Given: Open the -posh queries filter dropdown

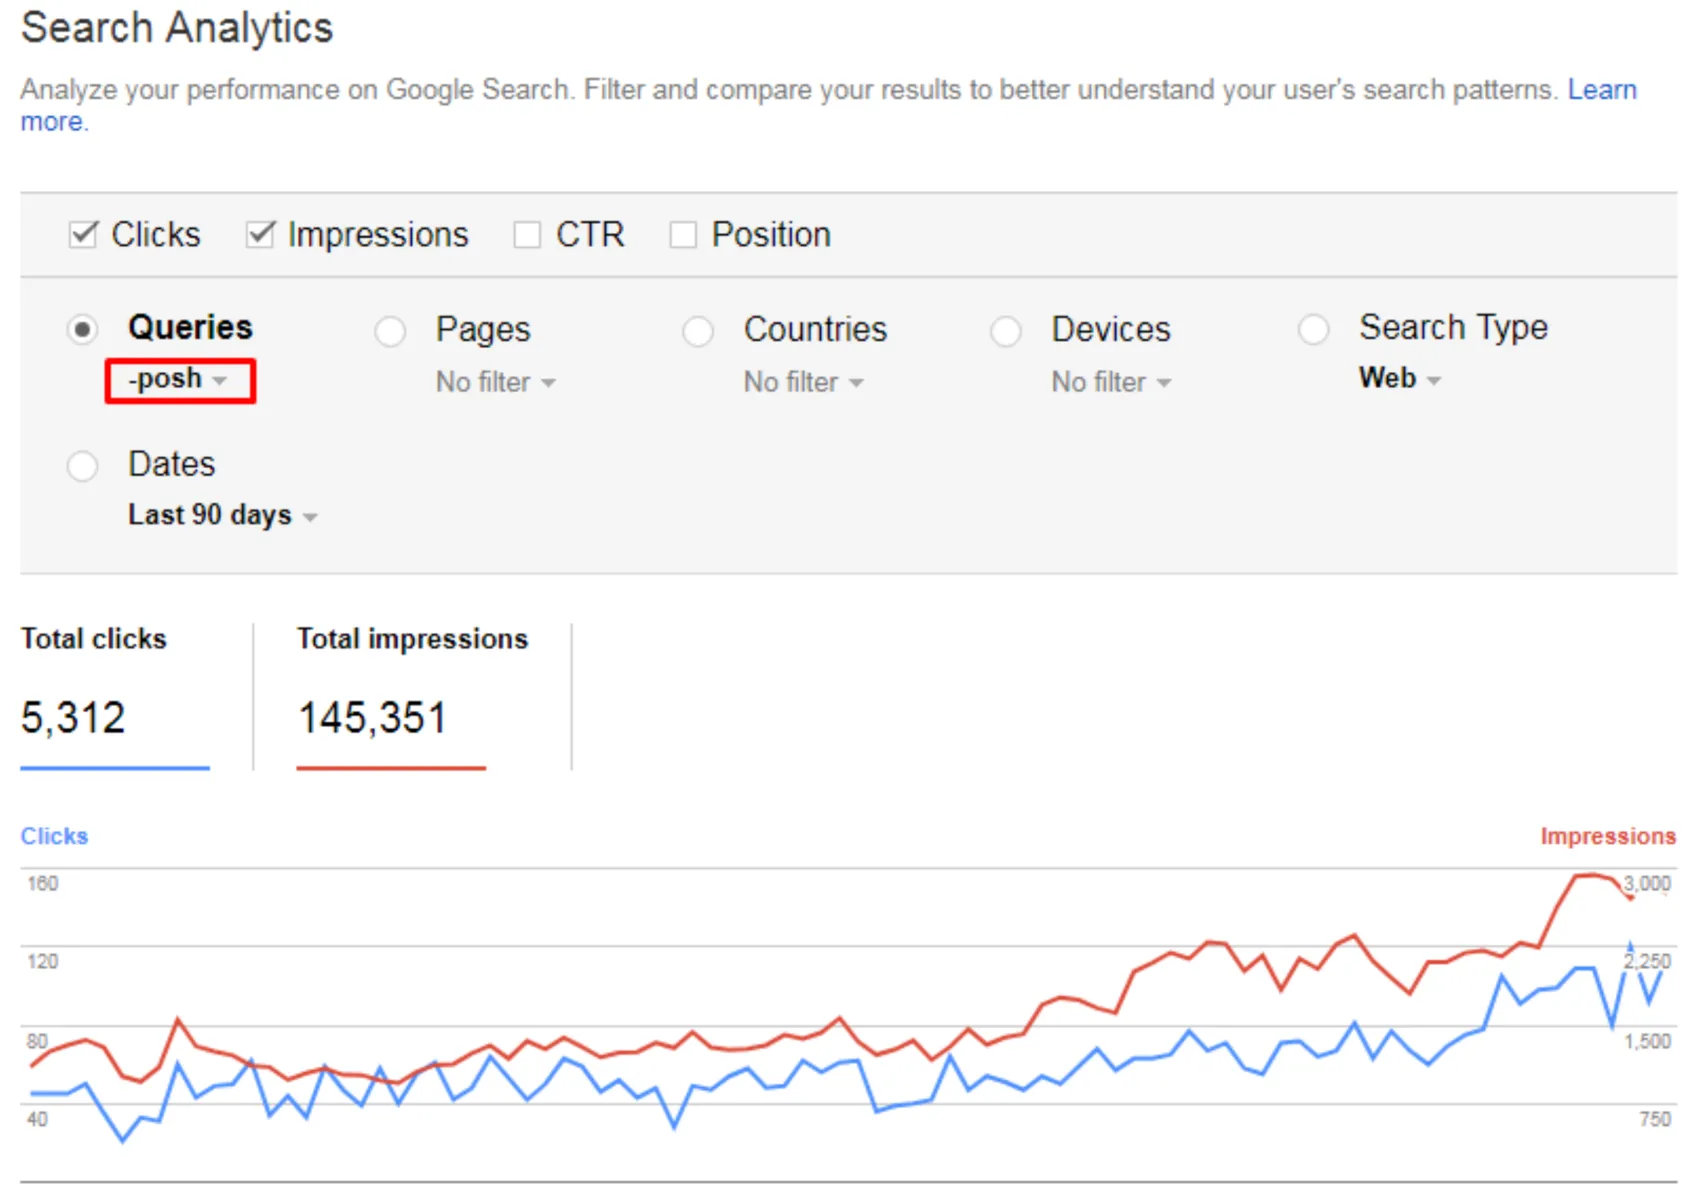Looking at the screenshot, I should 179,380.
